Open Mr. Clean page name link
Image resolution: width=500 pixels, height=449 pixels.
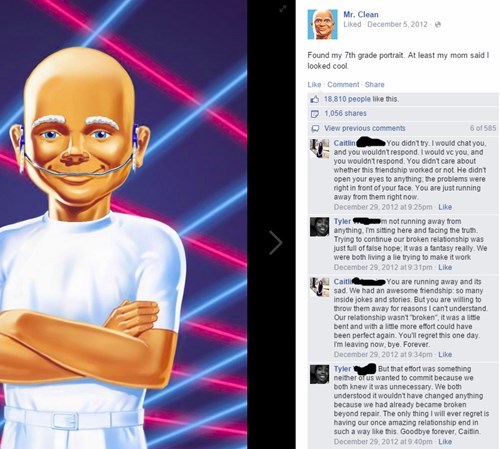[x=361, y=14]
